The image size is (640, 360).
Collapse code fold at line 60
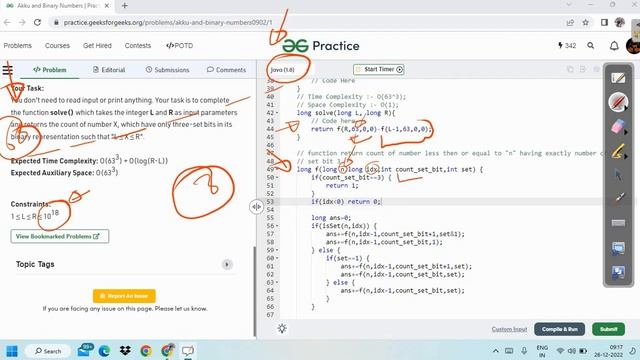(278, 258)
